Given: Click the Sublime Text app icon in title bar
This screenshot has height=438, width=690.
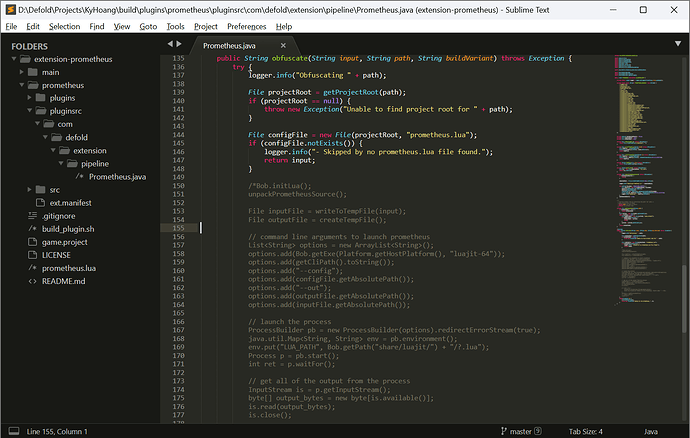Looking at the screenshot, I should [11, 10].
